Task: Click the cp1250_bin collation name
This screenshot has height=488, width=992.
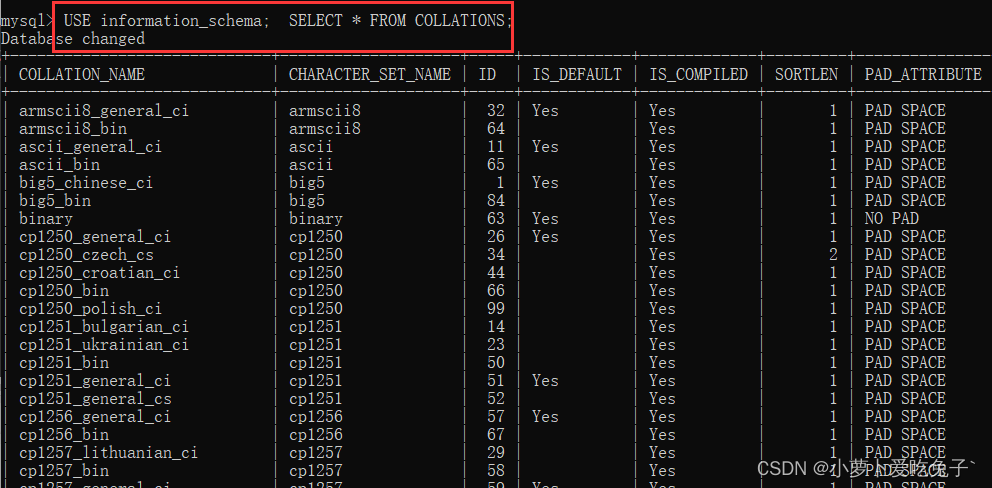Action: pos(64,291)
